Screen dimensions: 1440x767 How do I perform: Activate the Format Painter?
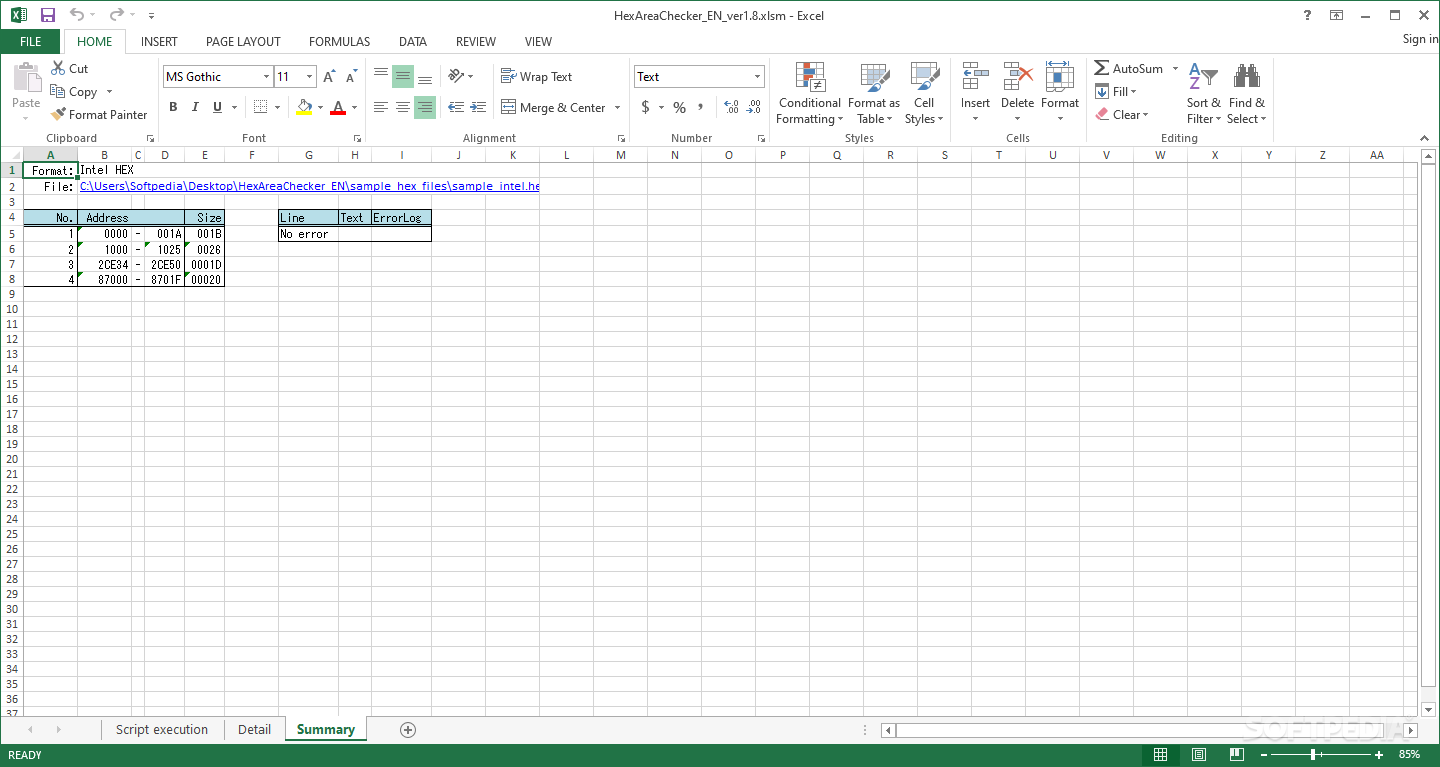click(x=98, y=114)
